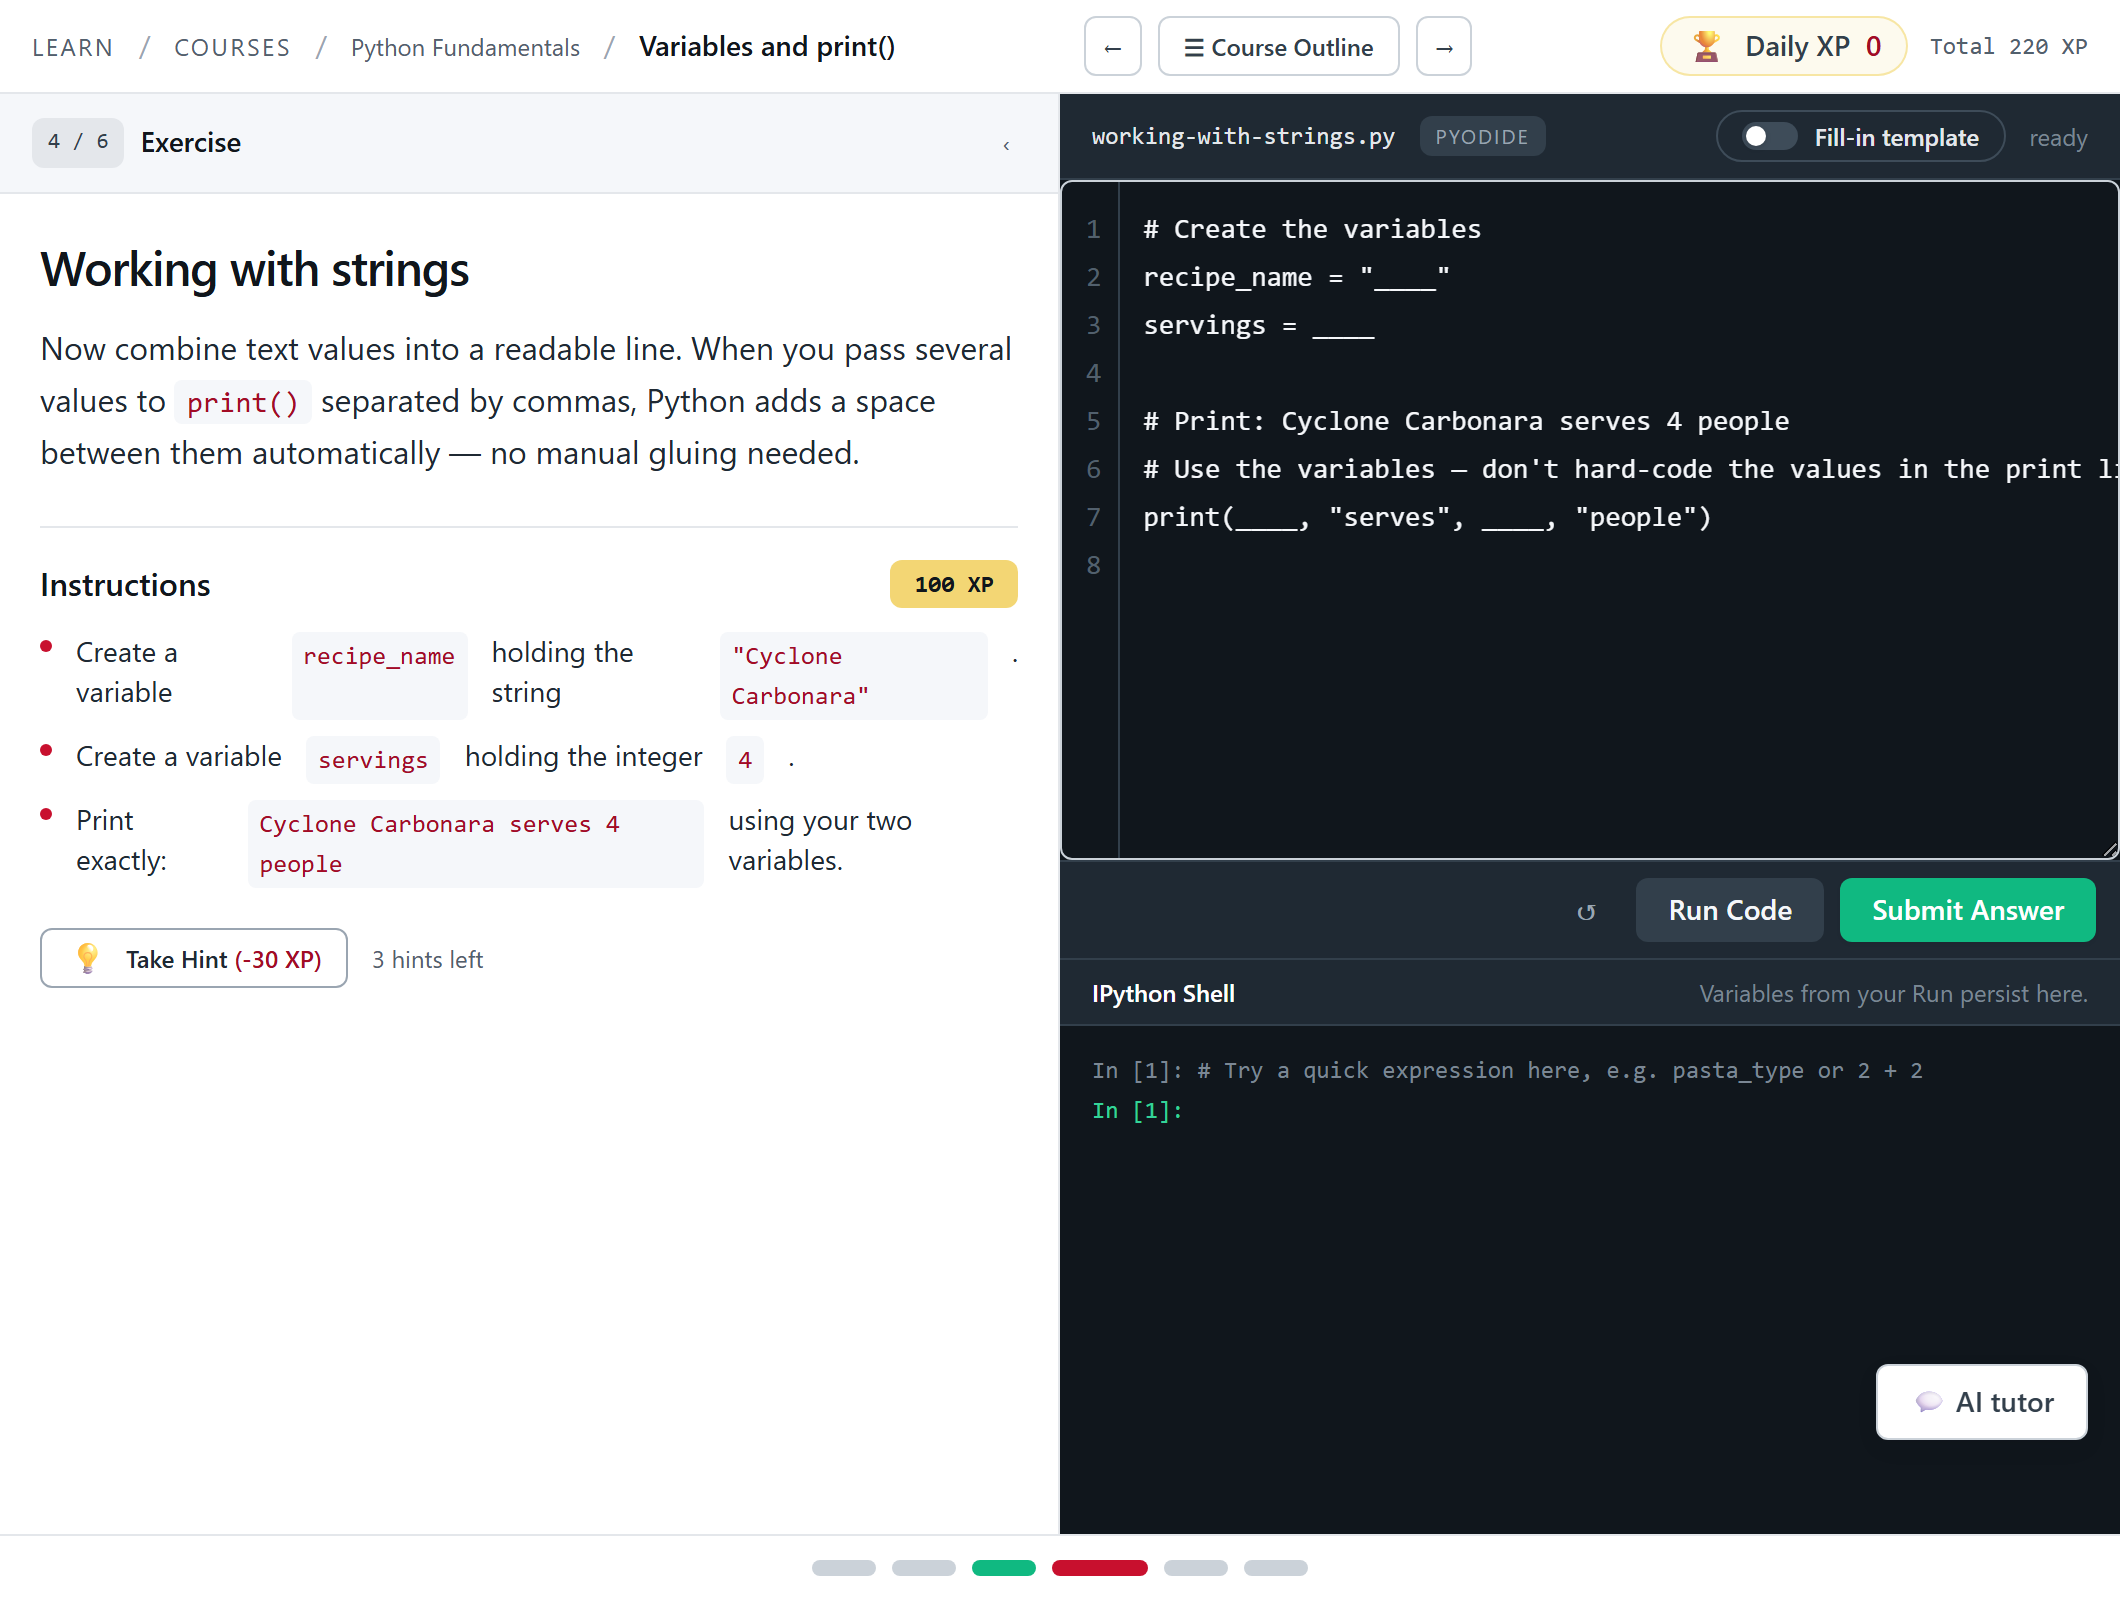This screenshot has width=2120, height=1600.
Task: Open Python Fundamentals breadcrumb link
Action: 465,47
